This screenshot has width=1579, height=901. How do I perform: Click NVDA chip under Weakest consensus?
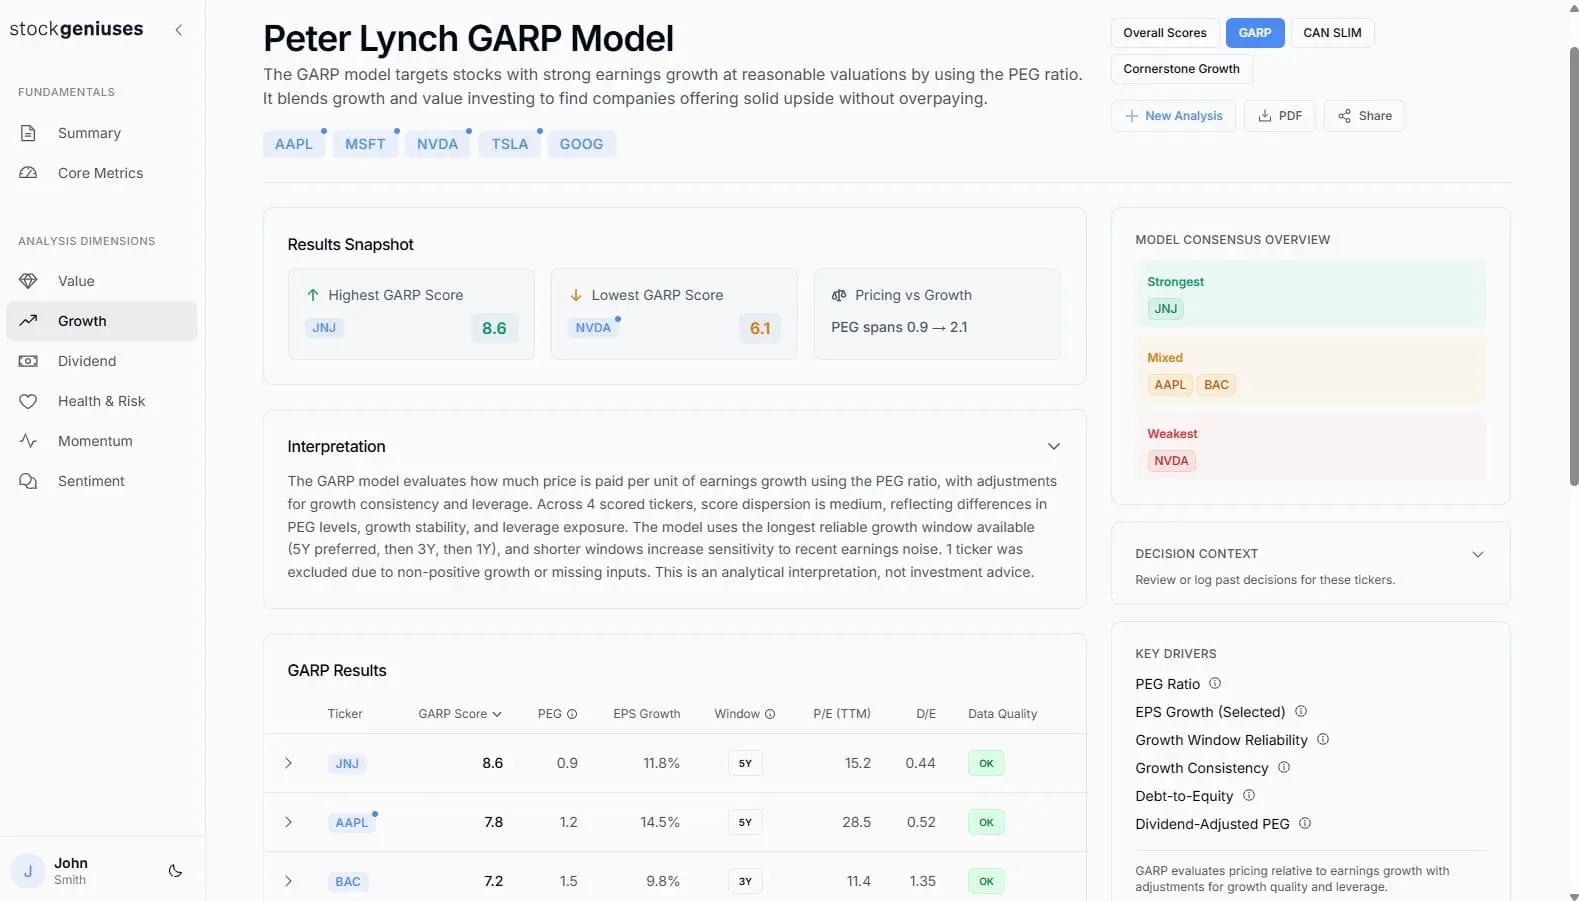tap(1171, 461)
